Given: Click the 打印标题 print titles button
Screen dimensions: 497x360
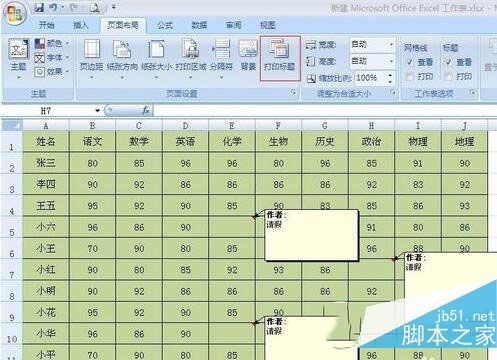Looking at the screenshot, I should pyautogui.click(x=280, y=58).
